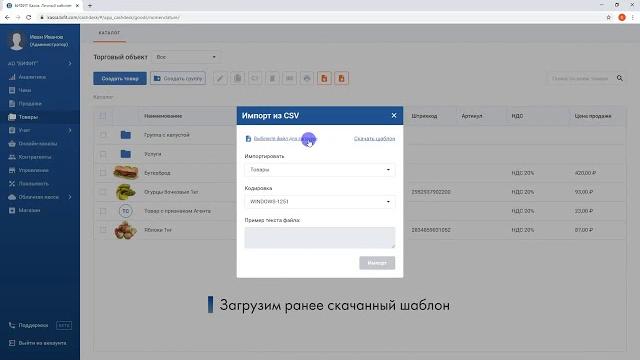640x360 pixels.
Task: Open Чеки in the sidebar
Action: pos(24,90)
